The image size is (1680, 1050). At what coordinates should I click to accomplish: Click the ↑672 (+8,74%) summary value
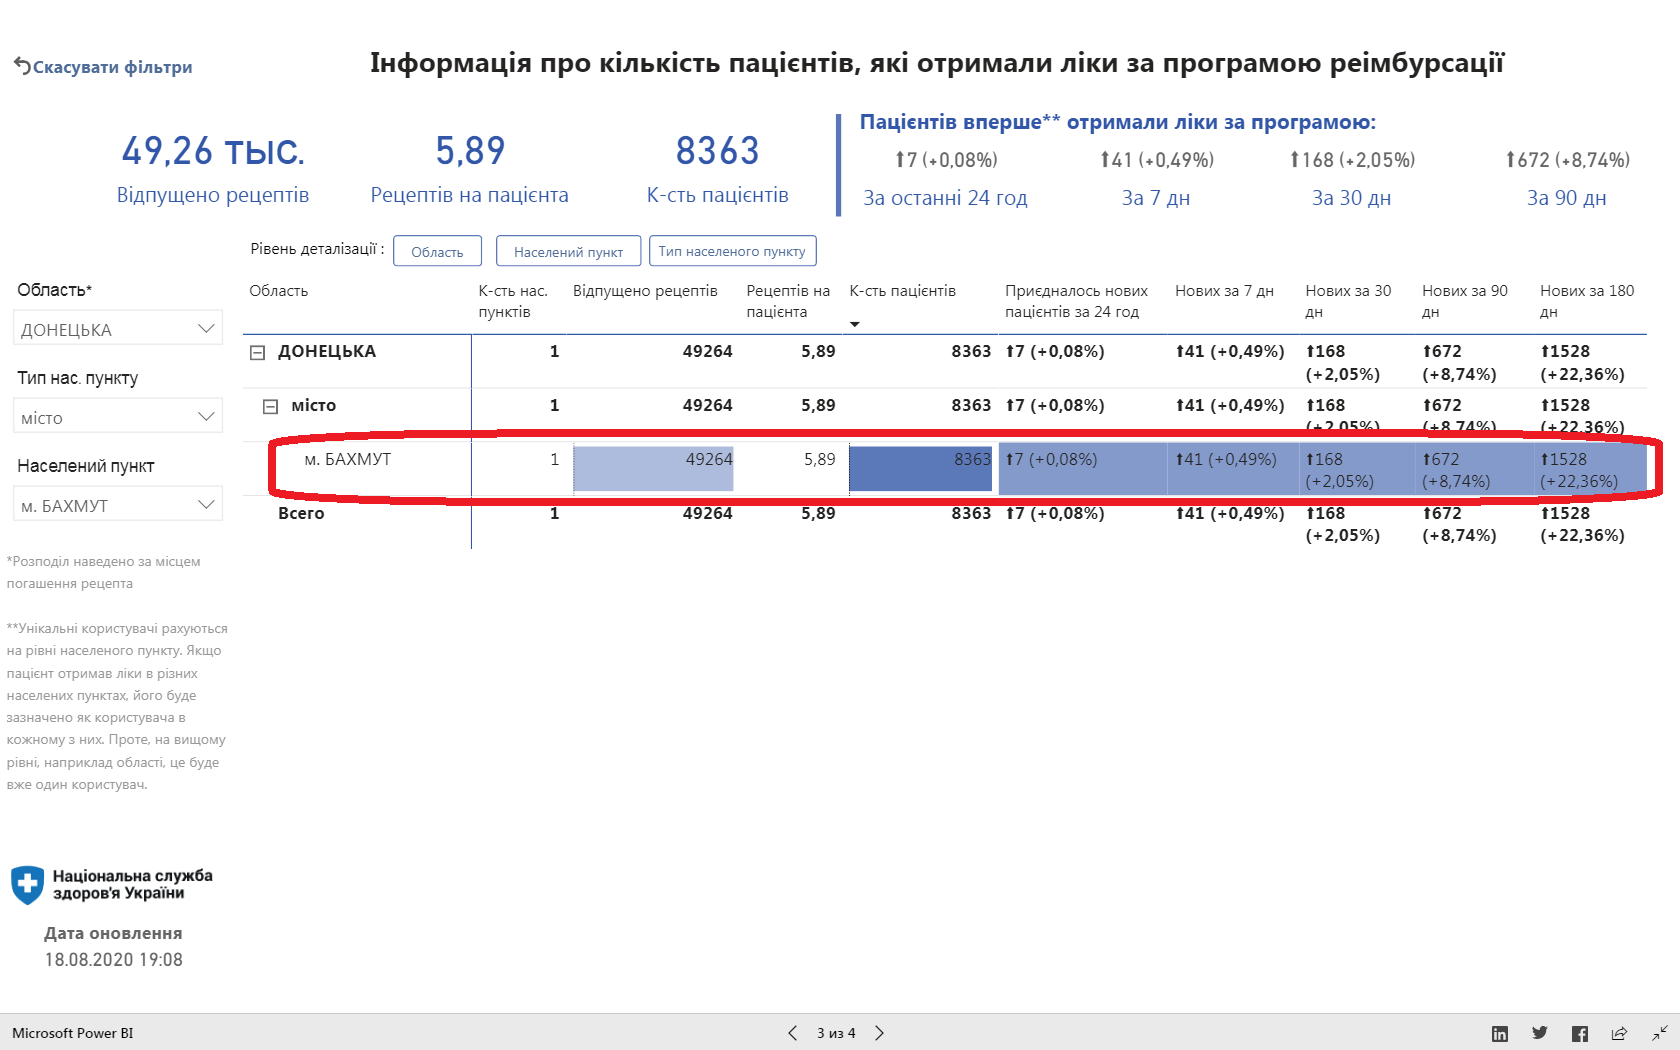point(1568,160)
